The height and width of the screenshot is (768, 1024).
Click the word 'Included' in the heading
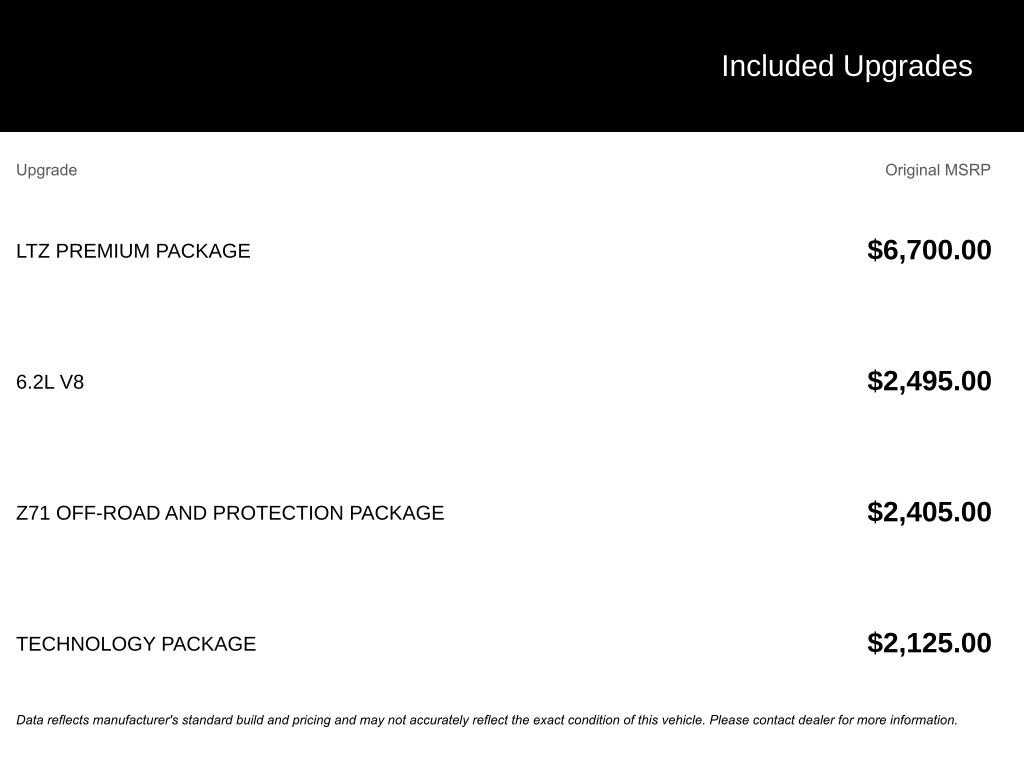777,66
